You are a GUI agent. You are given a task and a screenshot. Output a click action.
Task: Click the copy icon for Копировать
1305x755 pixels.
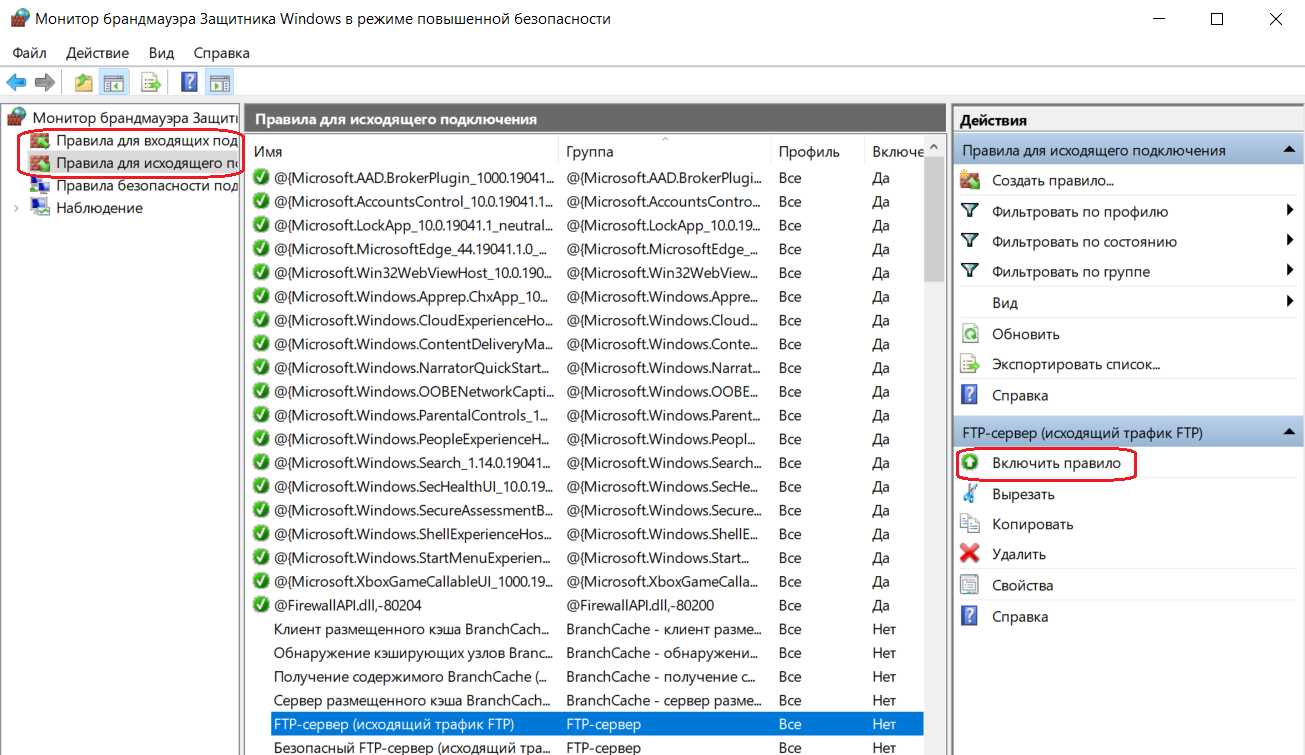pos(969,523)
